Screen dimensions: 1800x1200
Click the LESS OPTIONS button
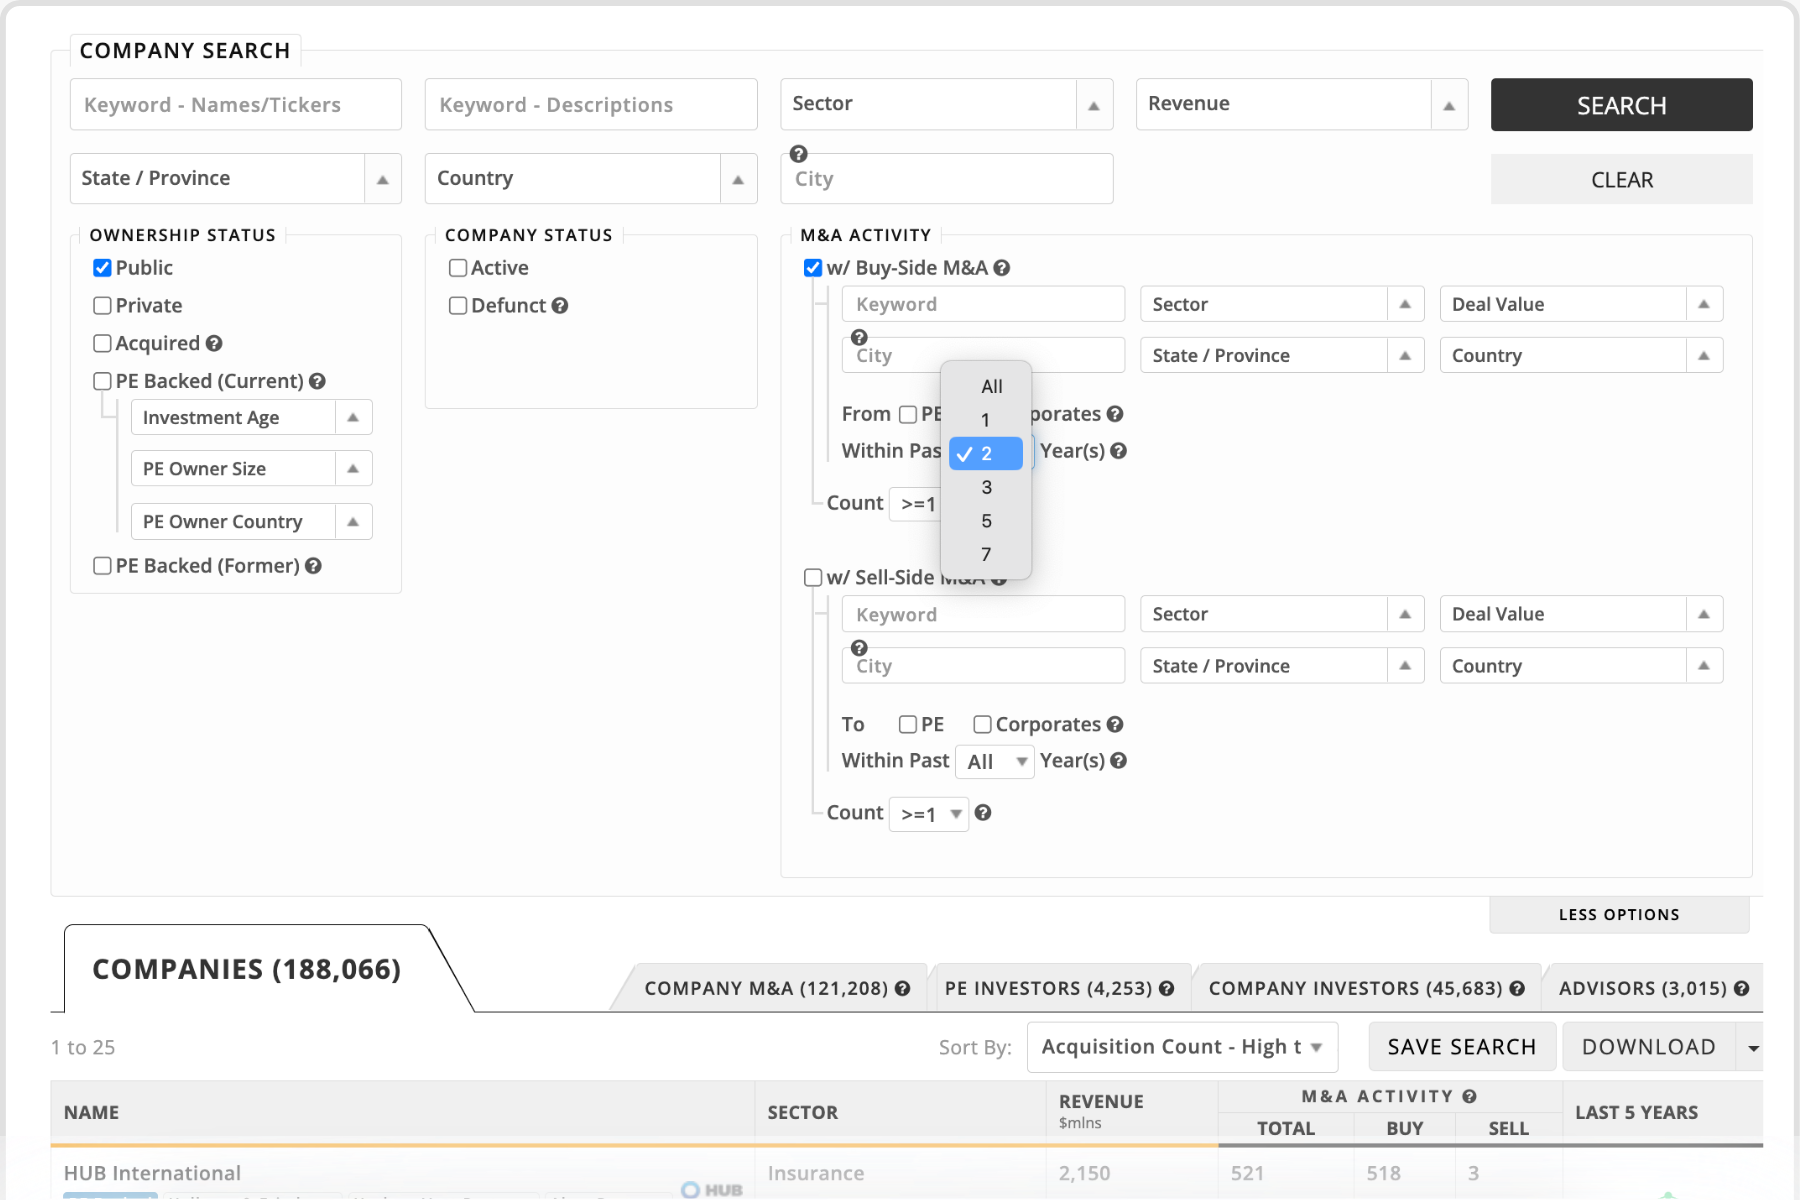click(1618, 915)
